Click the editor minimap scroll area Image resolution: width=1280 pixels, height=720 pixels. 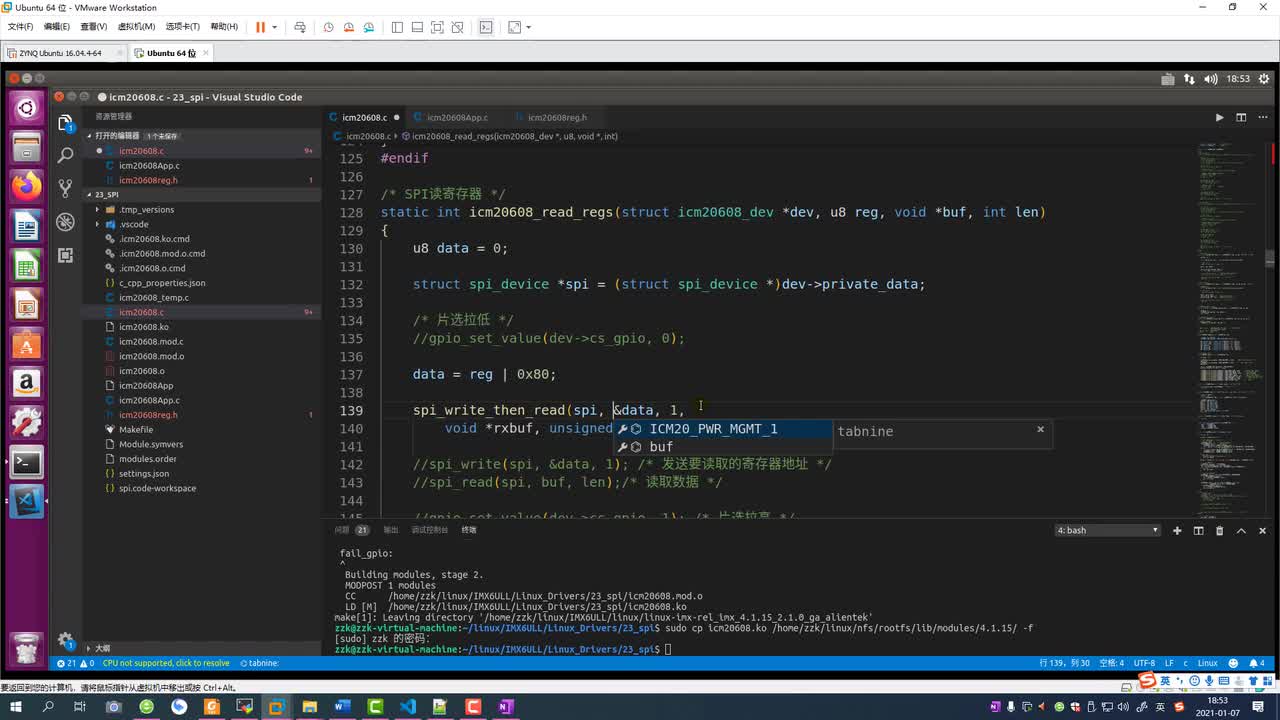[1231, 330]
